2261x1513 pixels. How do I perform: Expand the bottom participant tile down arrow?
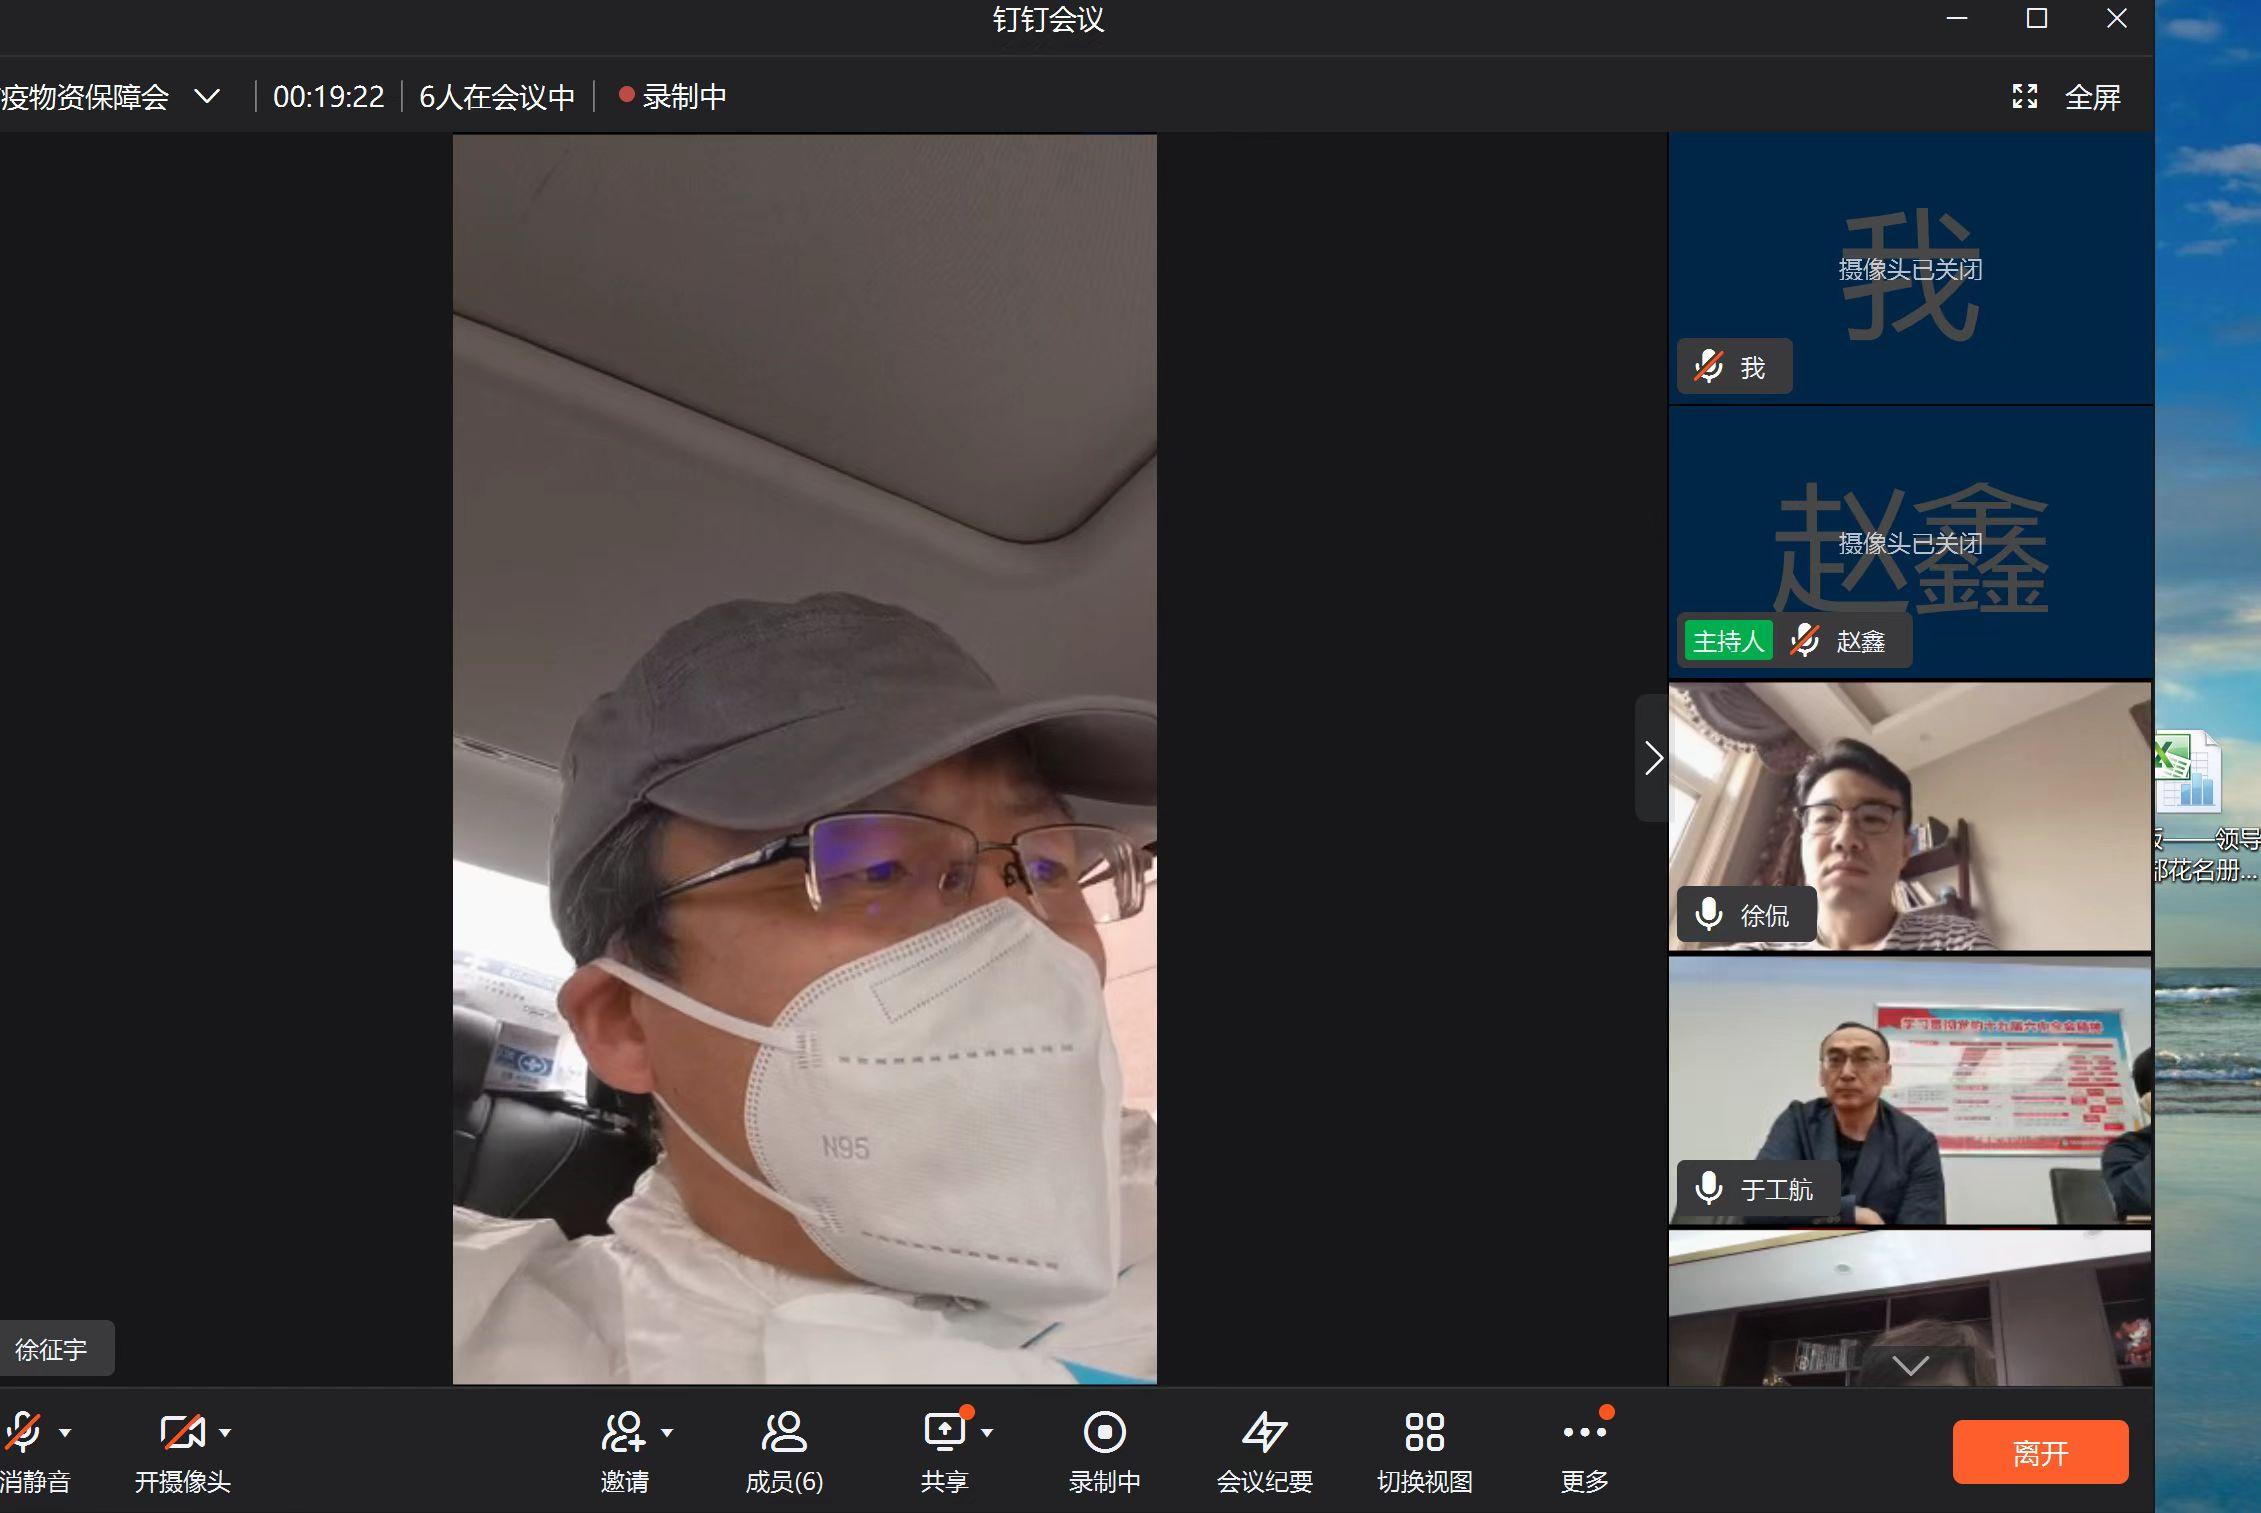pyautogui.click(x=1909, y=1364)
